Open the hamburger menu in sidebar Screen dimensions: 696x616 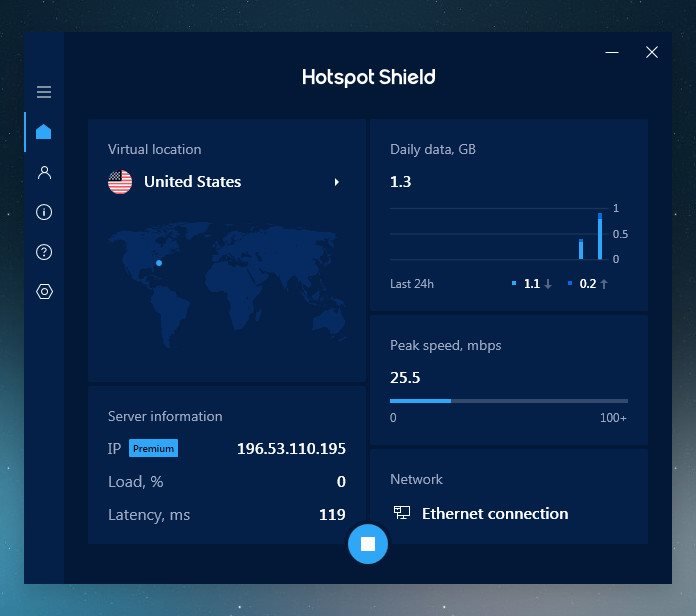[44, 92]
